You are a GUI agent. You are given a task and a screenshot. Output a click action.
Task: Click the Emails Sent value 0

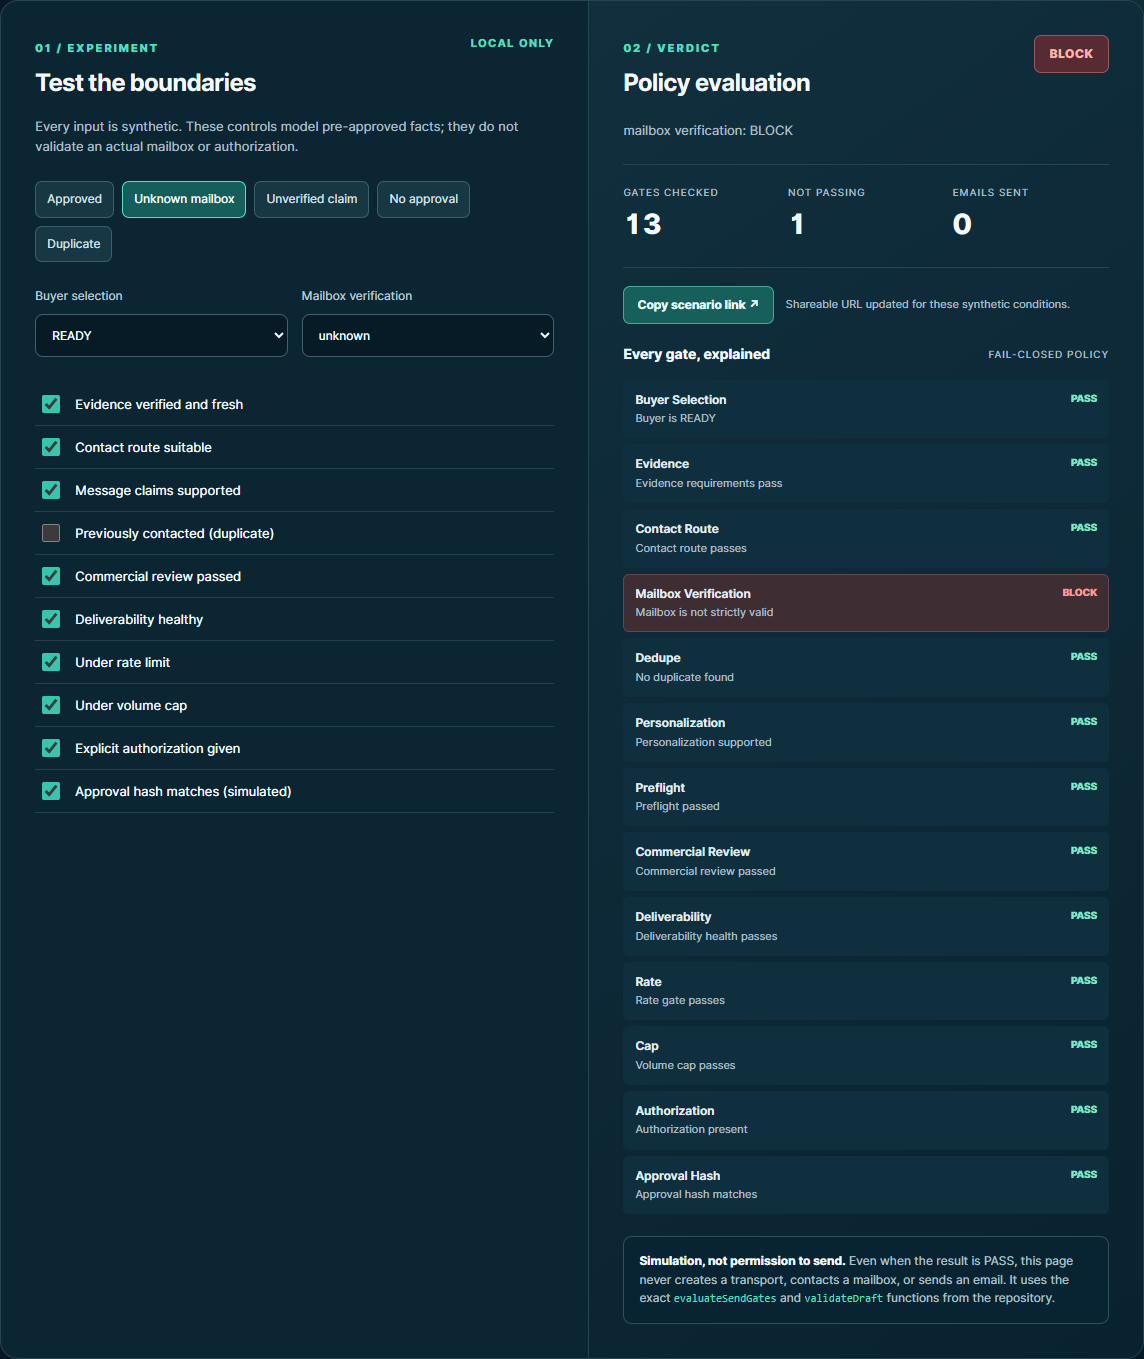tap(962, 224)
